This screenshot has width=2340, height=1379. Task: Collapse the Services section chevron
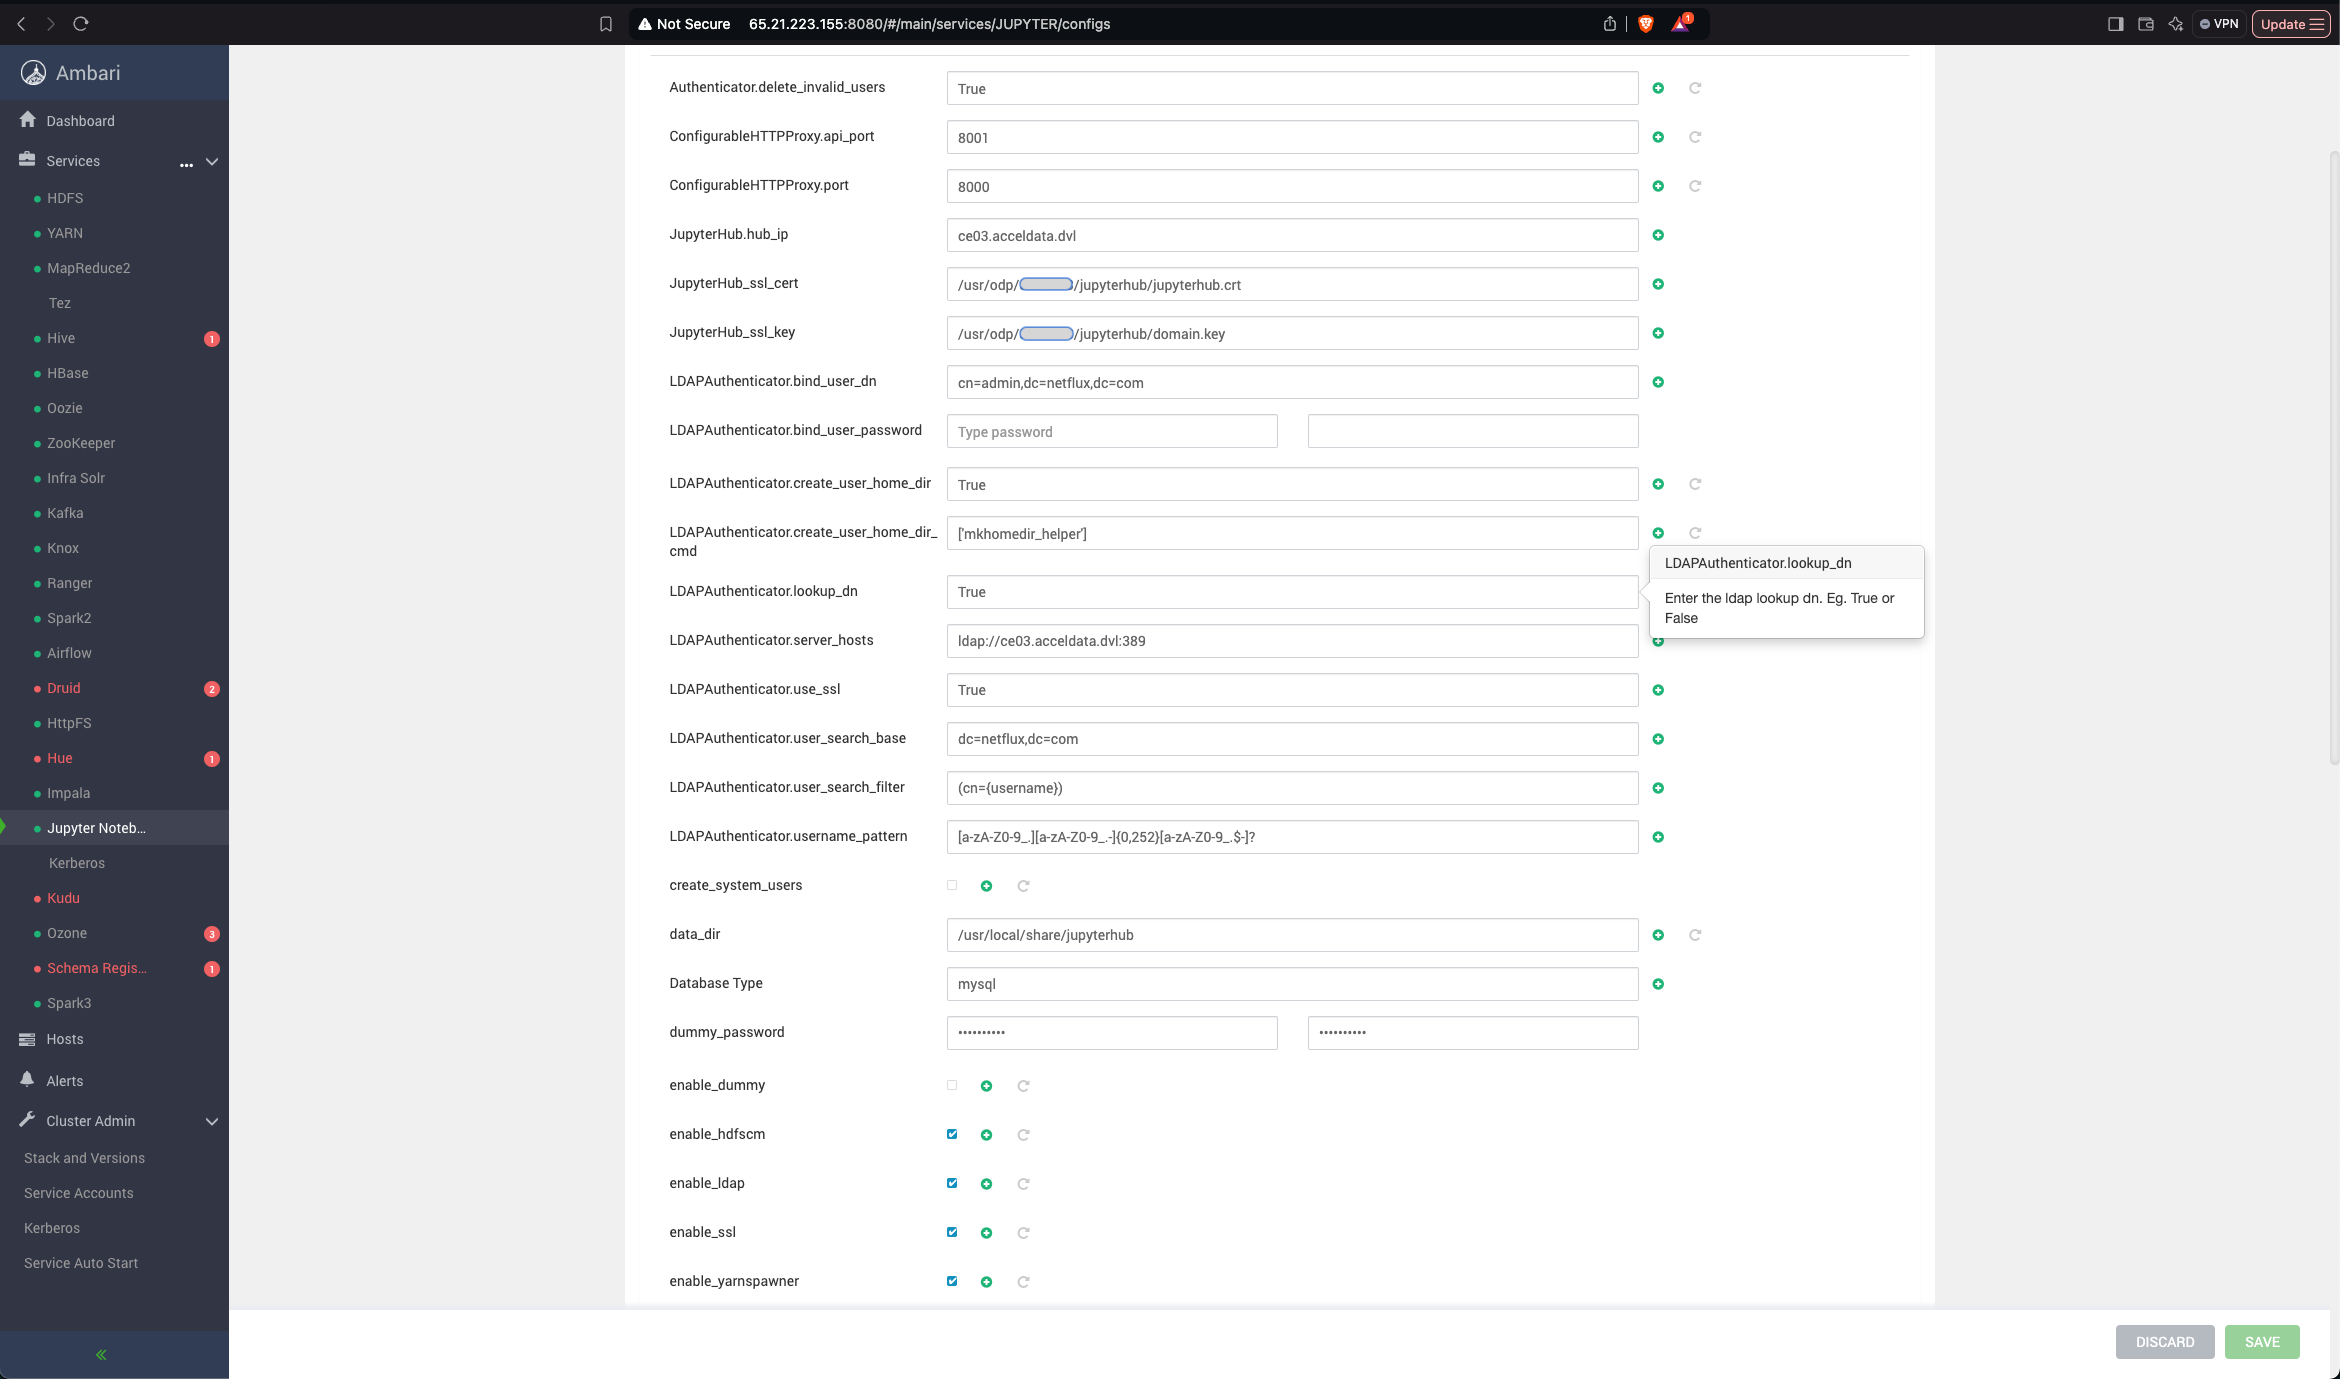pos(212,161)
